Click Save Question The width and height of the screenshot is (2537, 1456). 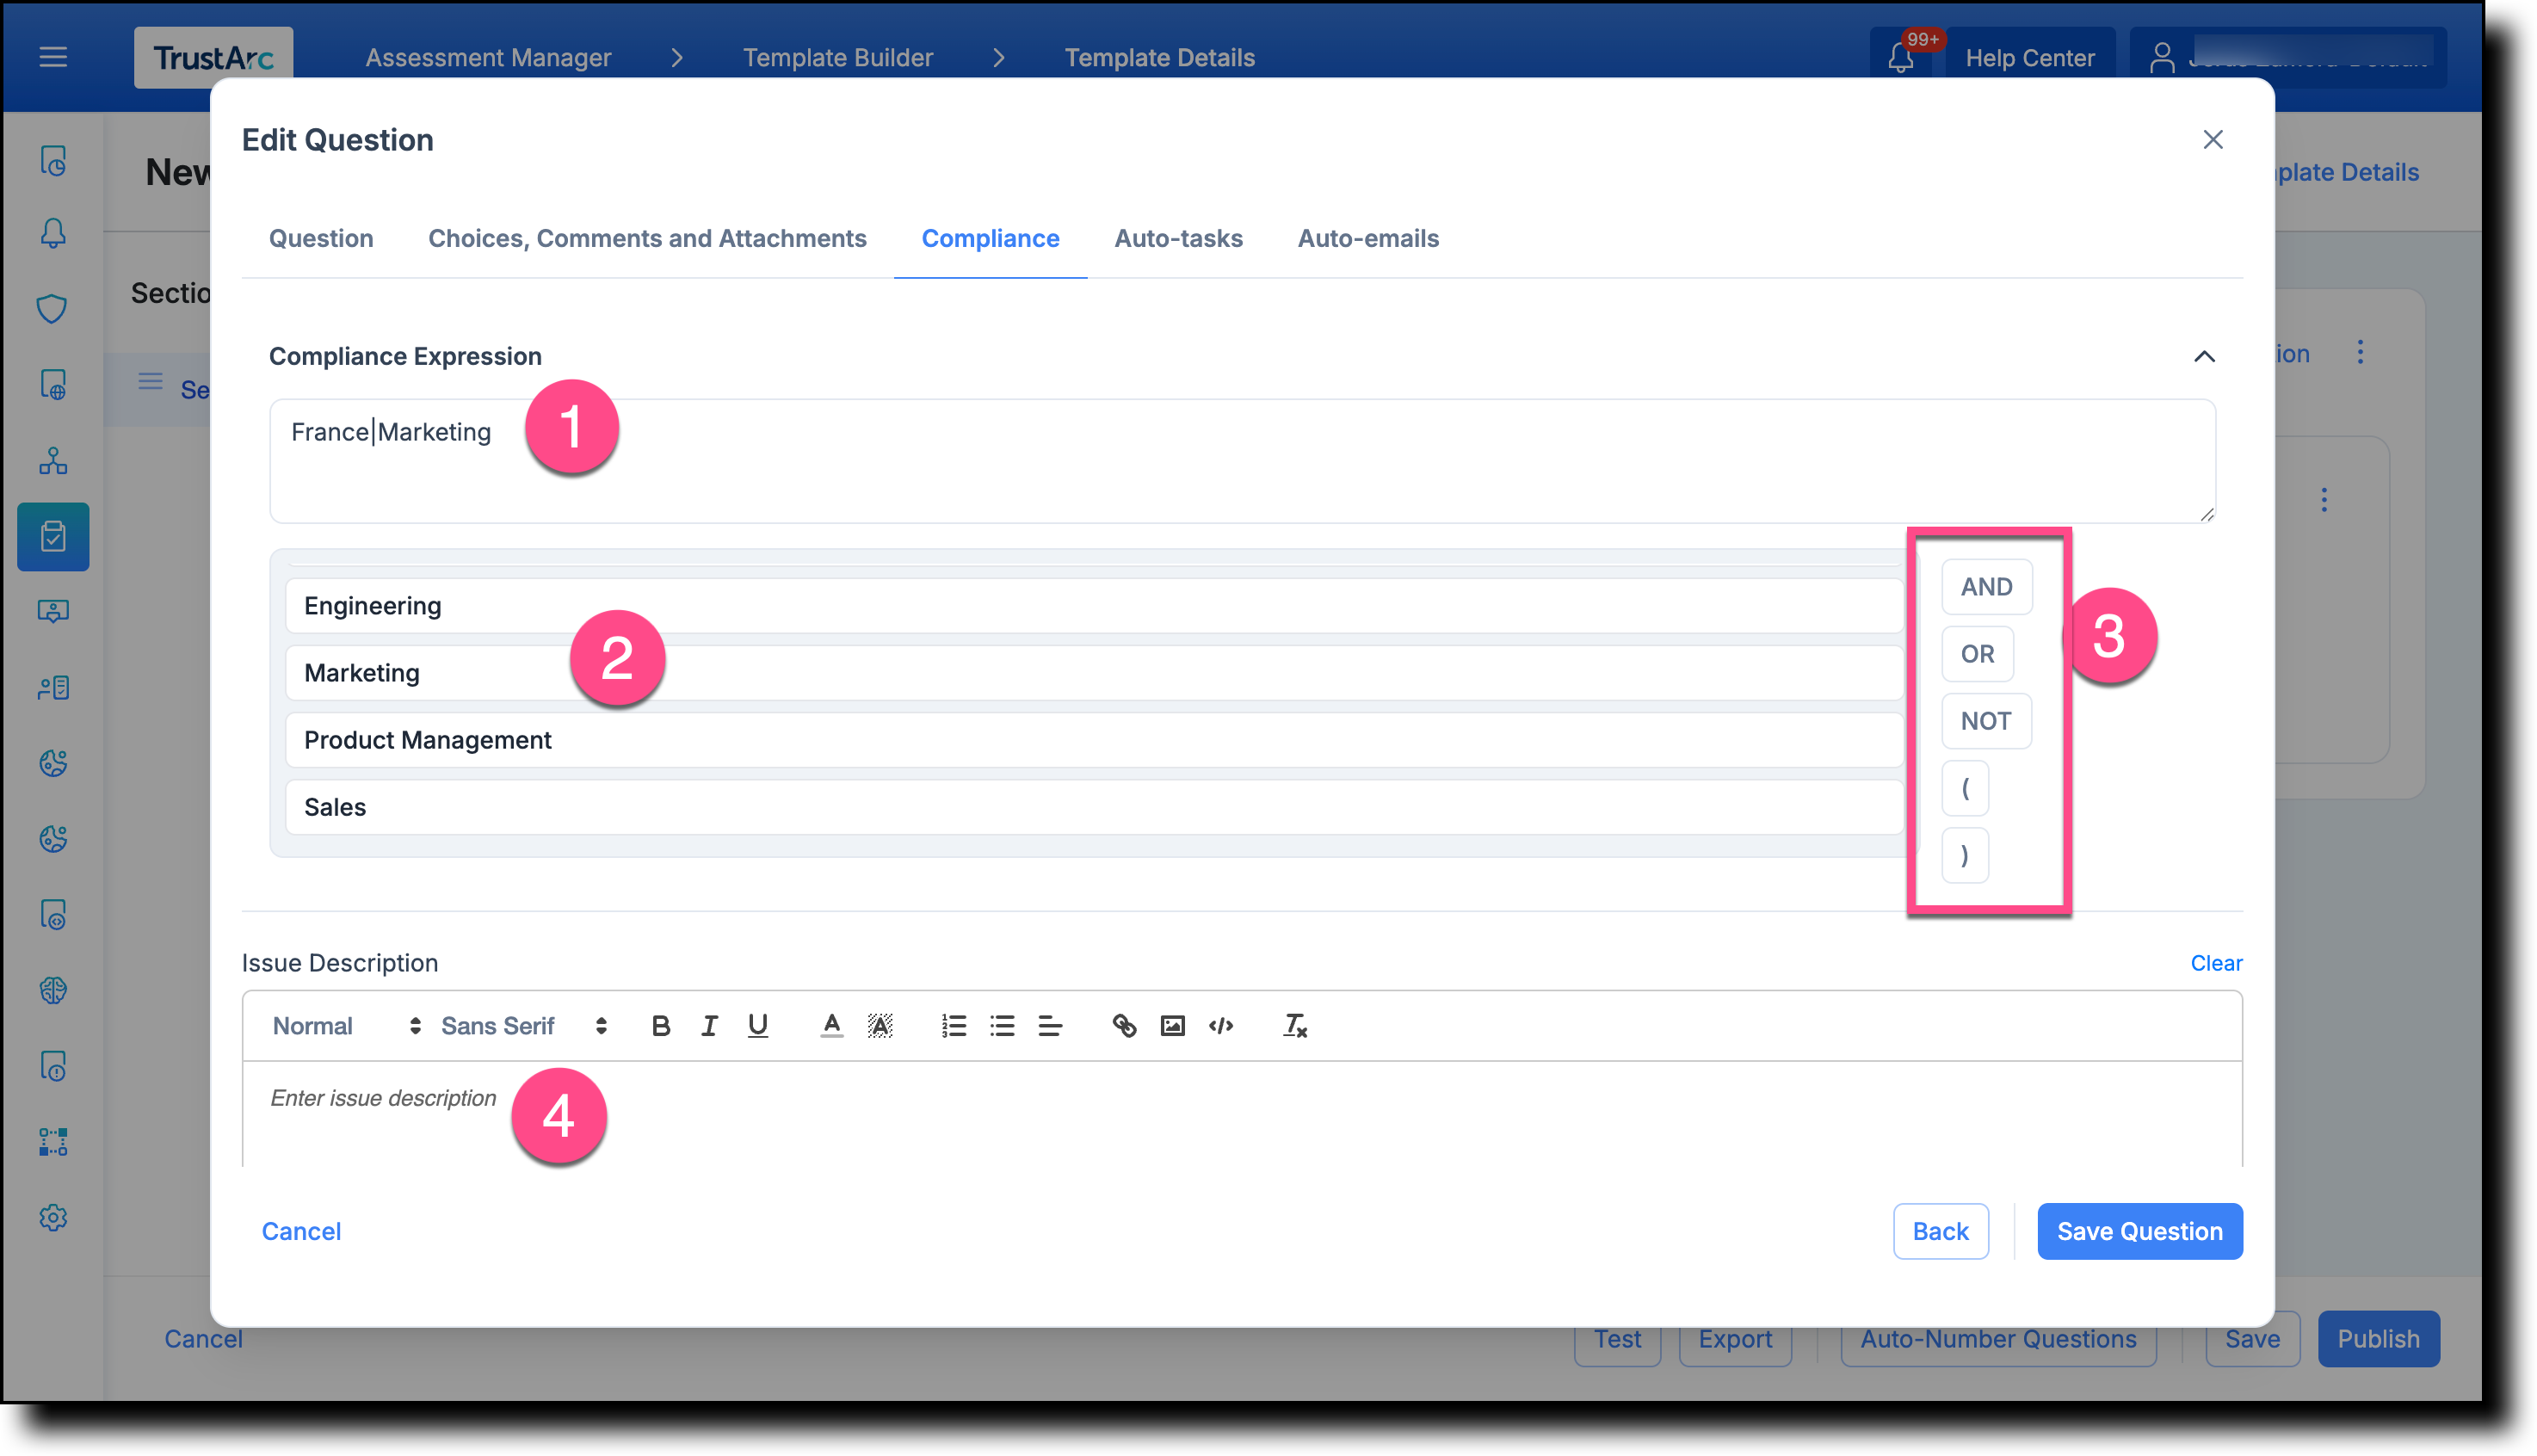pos(2139,1231)
